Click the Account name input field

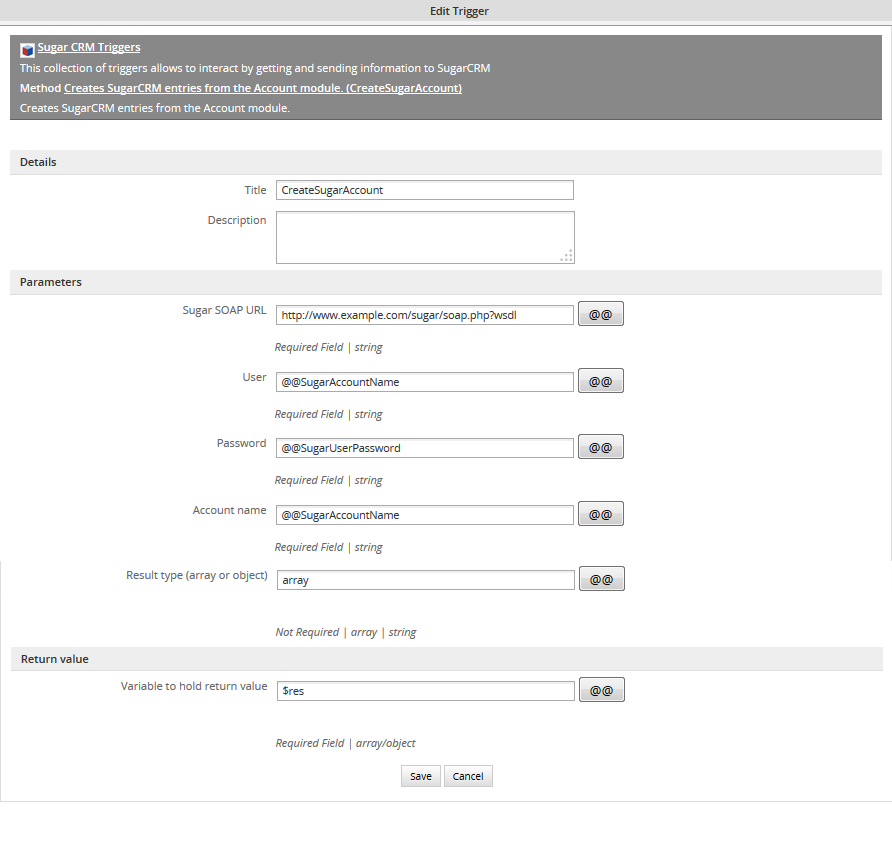tap(424, 515)
